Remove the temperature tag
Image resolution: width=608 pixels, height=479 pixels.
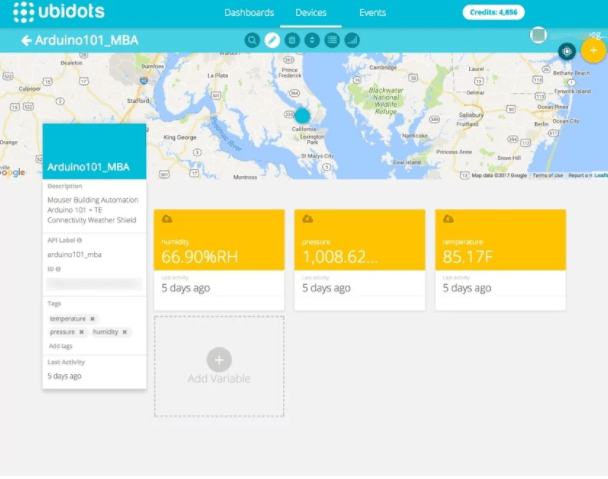click(x=92, y=319)
